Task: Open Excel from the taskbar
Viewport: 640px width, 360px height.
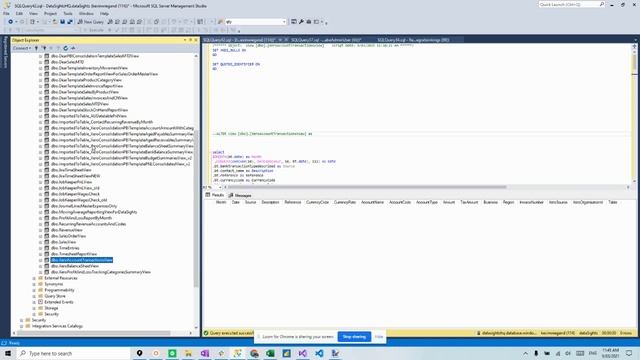Action: (270, 353)
